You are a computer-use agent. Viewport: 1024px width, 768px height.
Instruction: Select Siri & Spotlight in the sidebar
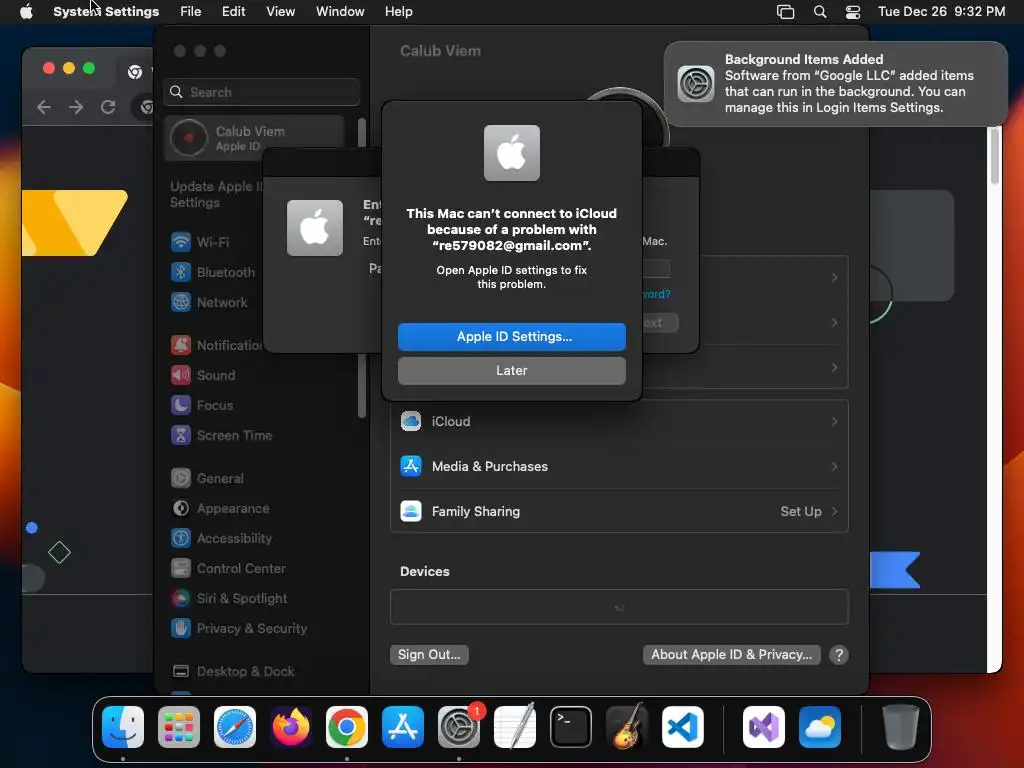pyautogui.click(x=229, y=599)
